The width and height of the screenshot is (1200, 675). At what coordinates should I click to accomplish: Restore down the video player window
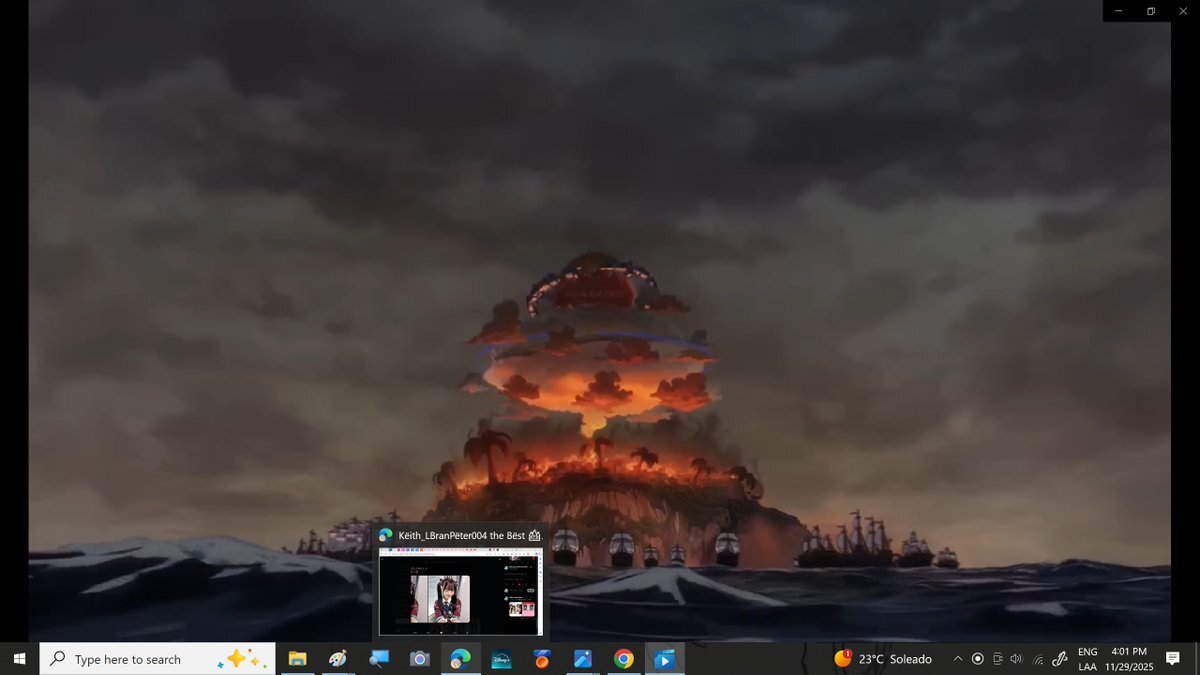click(x=1151, y=11)
